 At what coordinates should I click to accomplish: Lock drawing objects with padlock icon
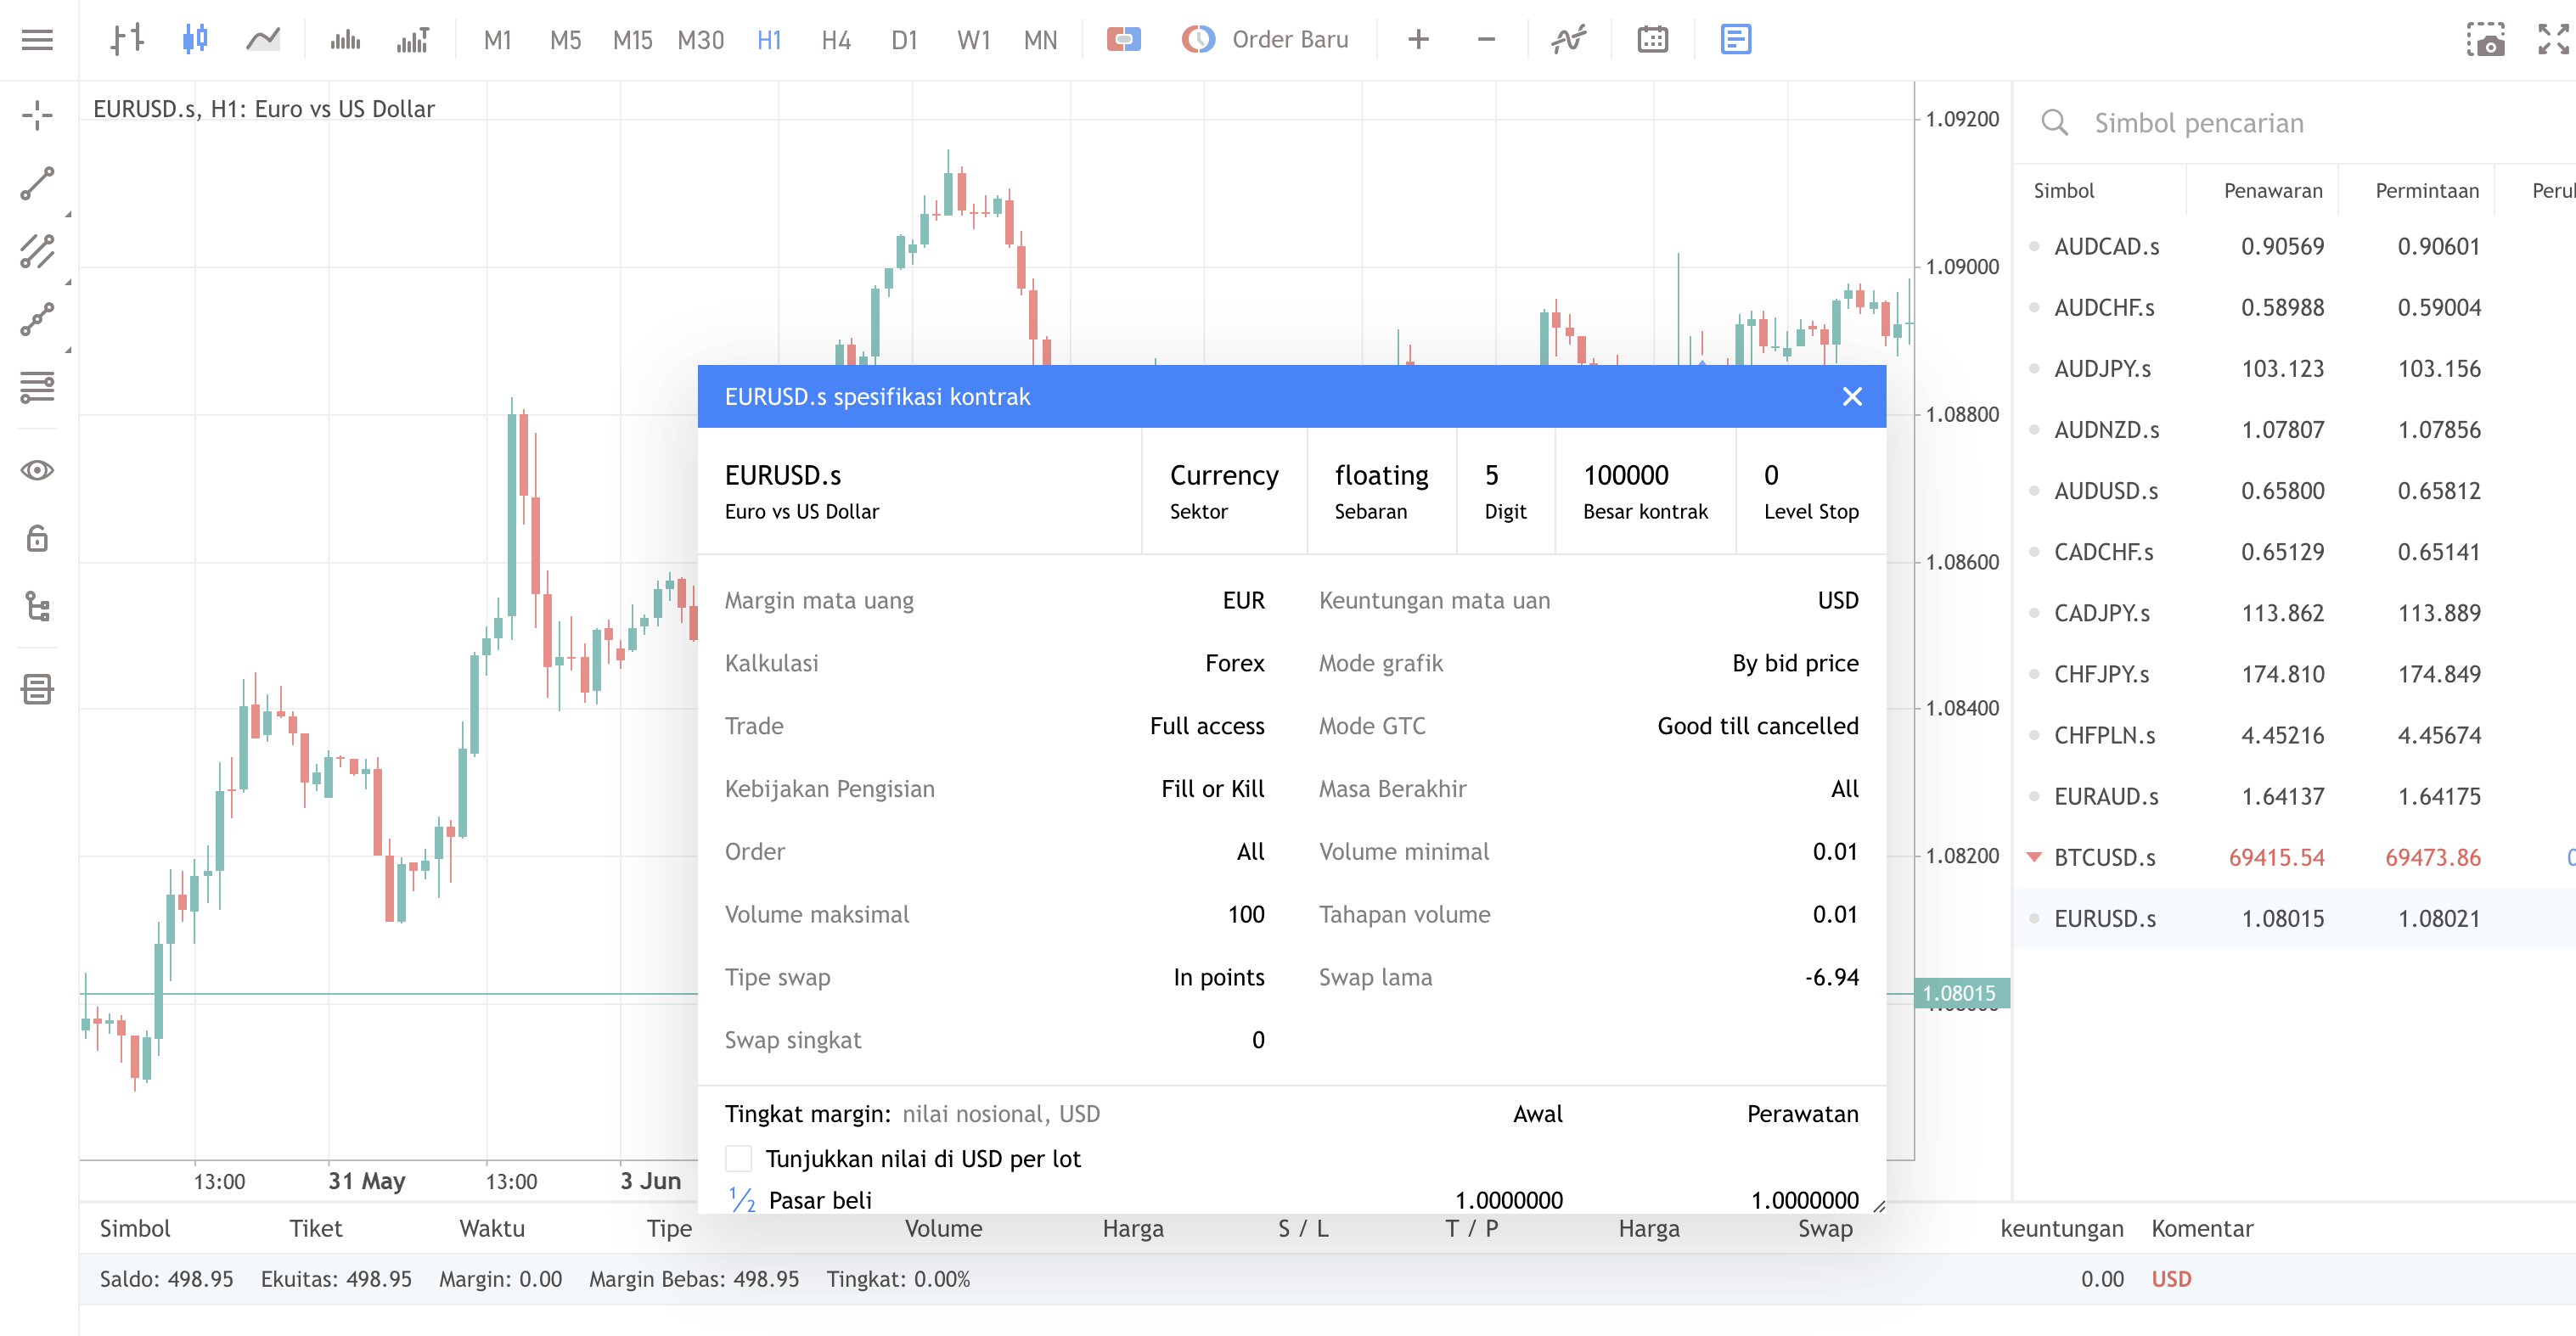click(x=37, y=538)
